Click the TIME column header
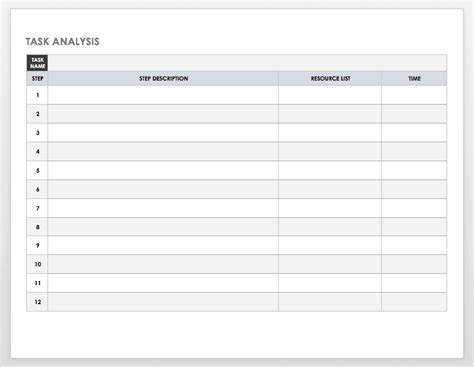Image resolution: width=474 pixels, height=367 pixels. [x=414, y=79]
